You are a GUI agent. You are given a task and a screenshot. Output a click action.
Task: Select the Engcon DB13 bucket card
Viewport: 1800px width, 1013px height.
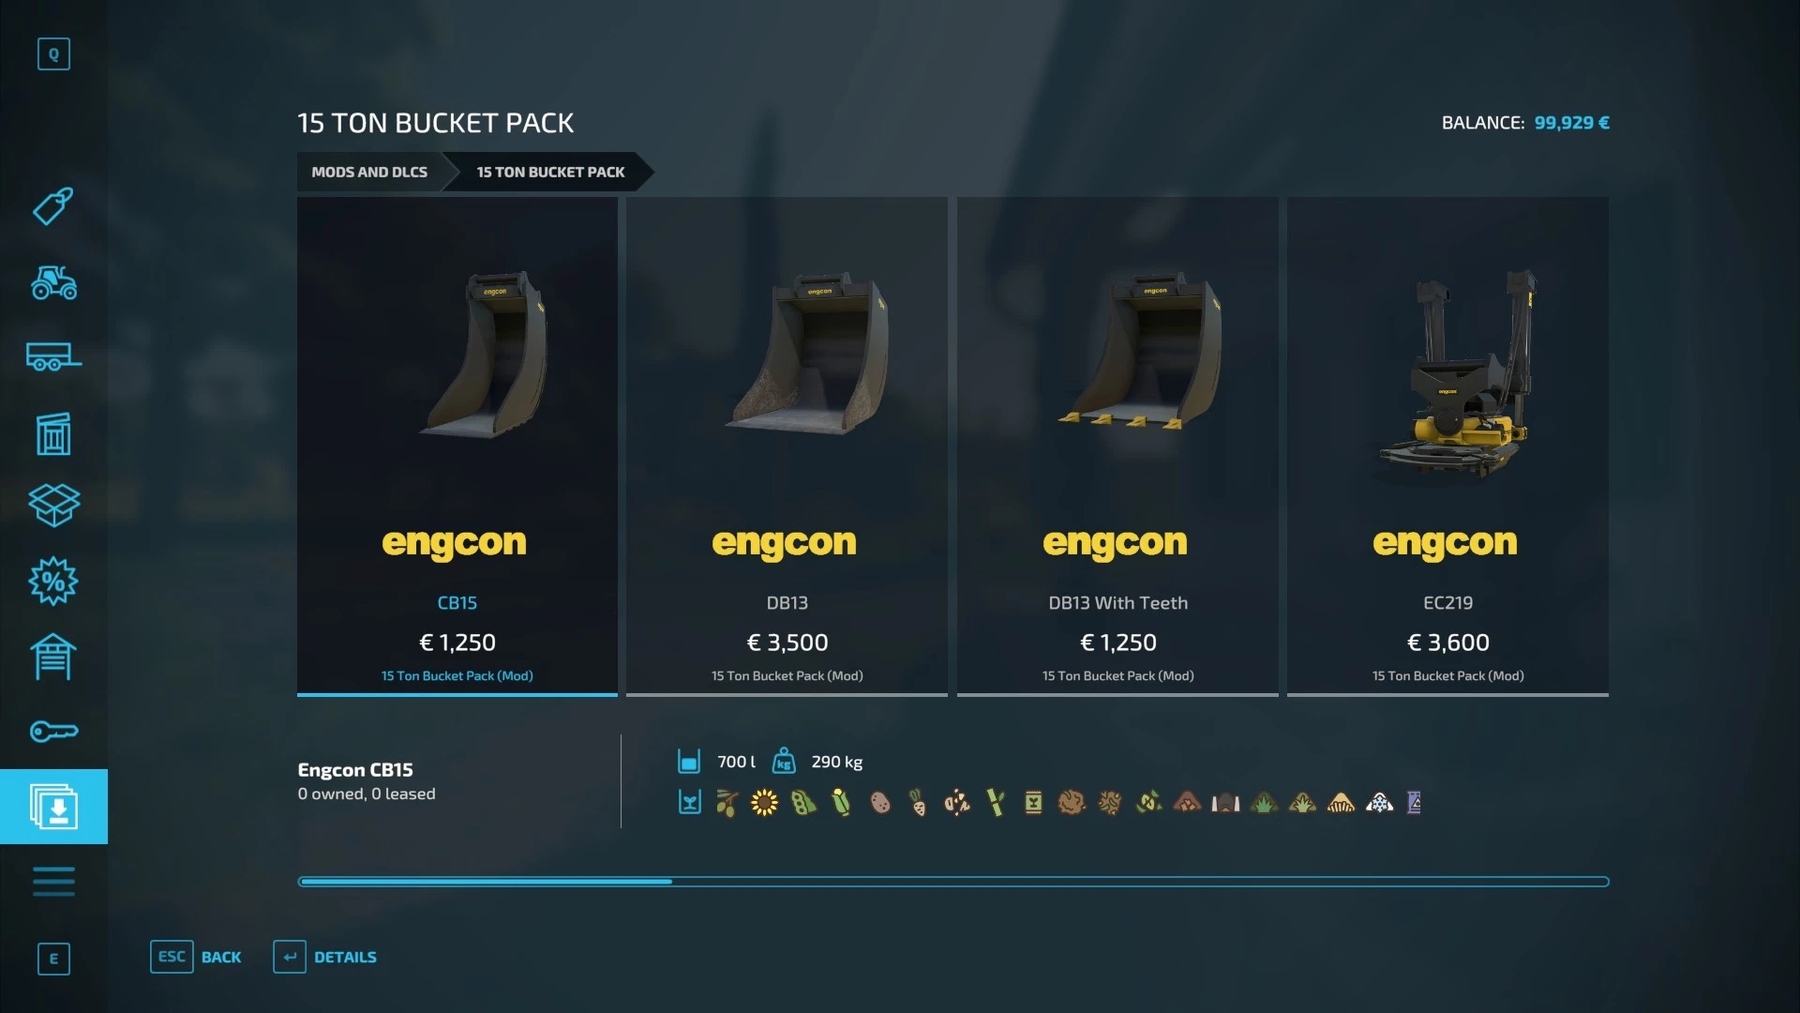[787, 446]
